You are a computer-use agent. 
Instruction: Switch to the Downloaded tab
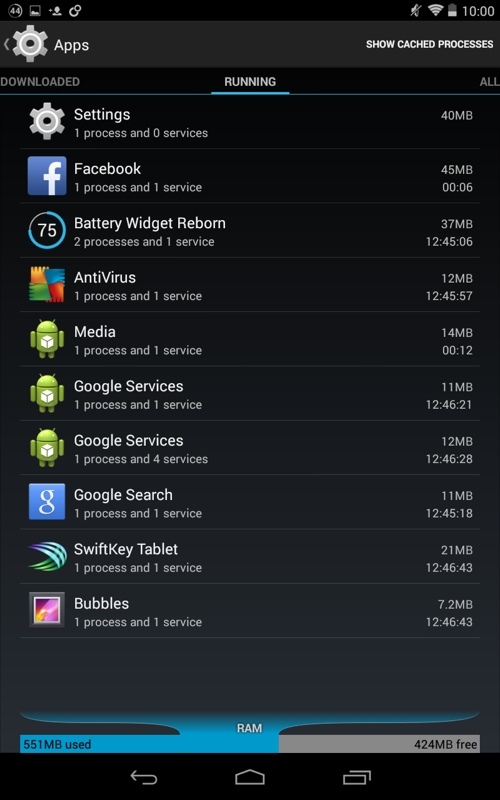click(x=40, y=82)
